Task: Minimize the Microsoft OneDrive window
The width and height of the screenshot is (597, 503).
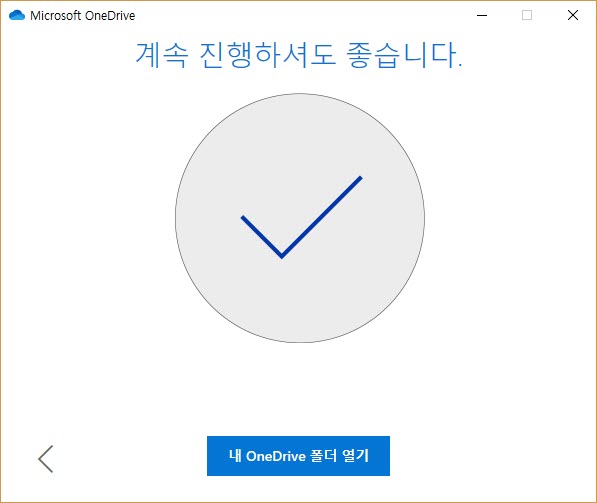Action: click(x=482, y=15)
